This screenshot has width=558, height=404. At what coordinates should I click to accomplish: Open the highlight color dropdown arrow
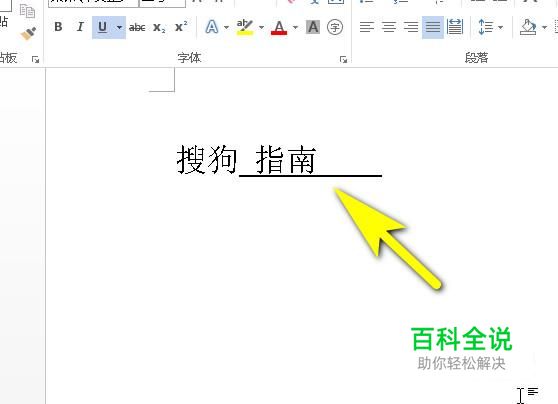tap(261, 27)
